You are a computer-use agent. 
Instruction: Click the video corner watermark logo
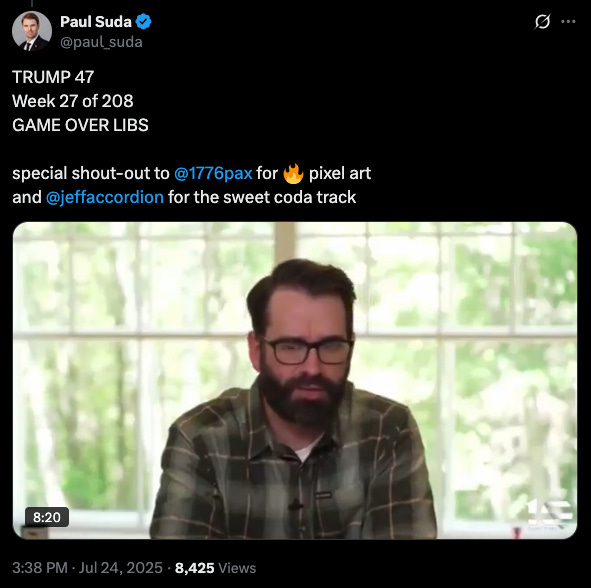pyautogui.click(x=548, y=513)
